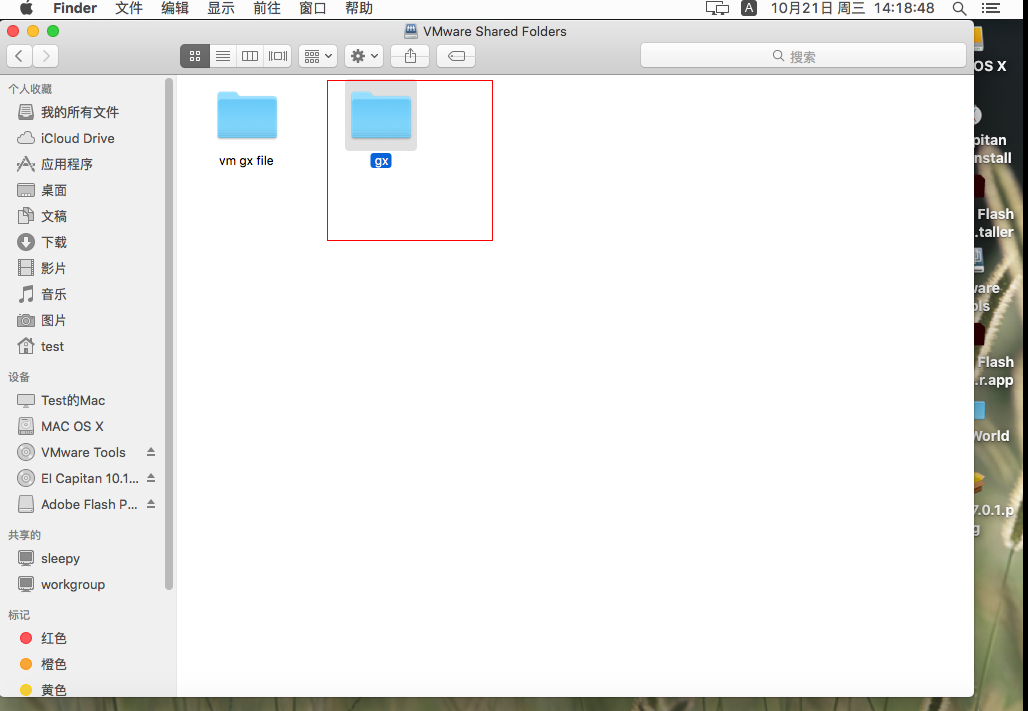Open 文稿 in sidebar

tap(41, 216)
